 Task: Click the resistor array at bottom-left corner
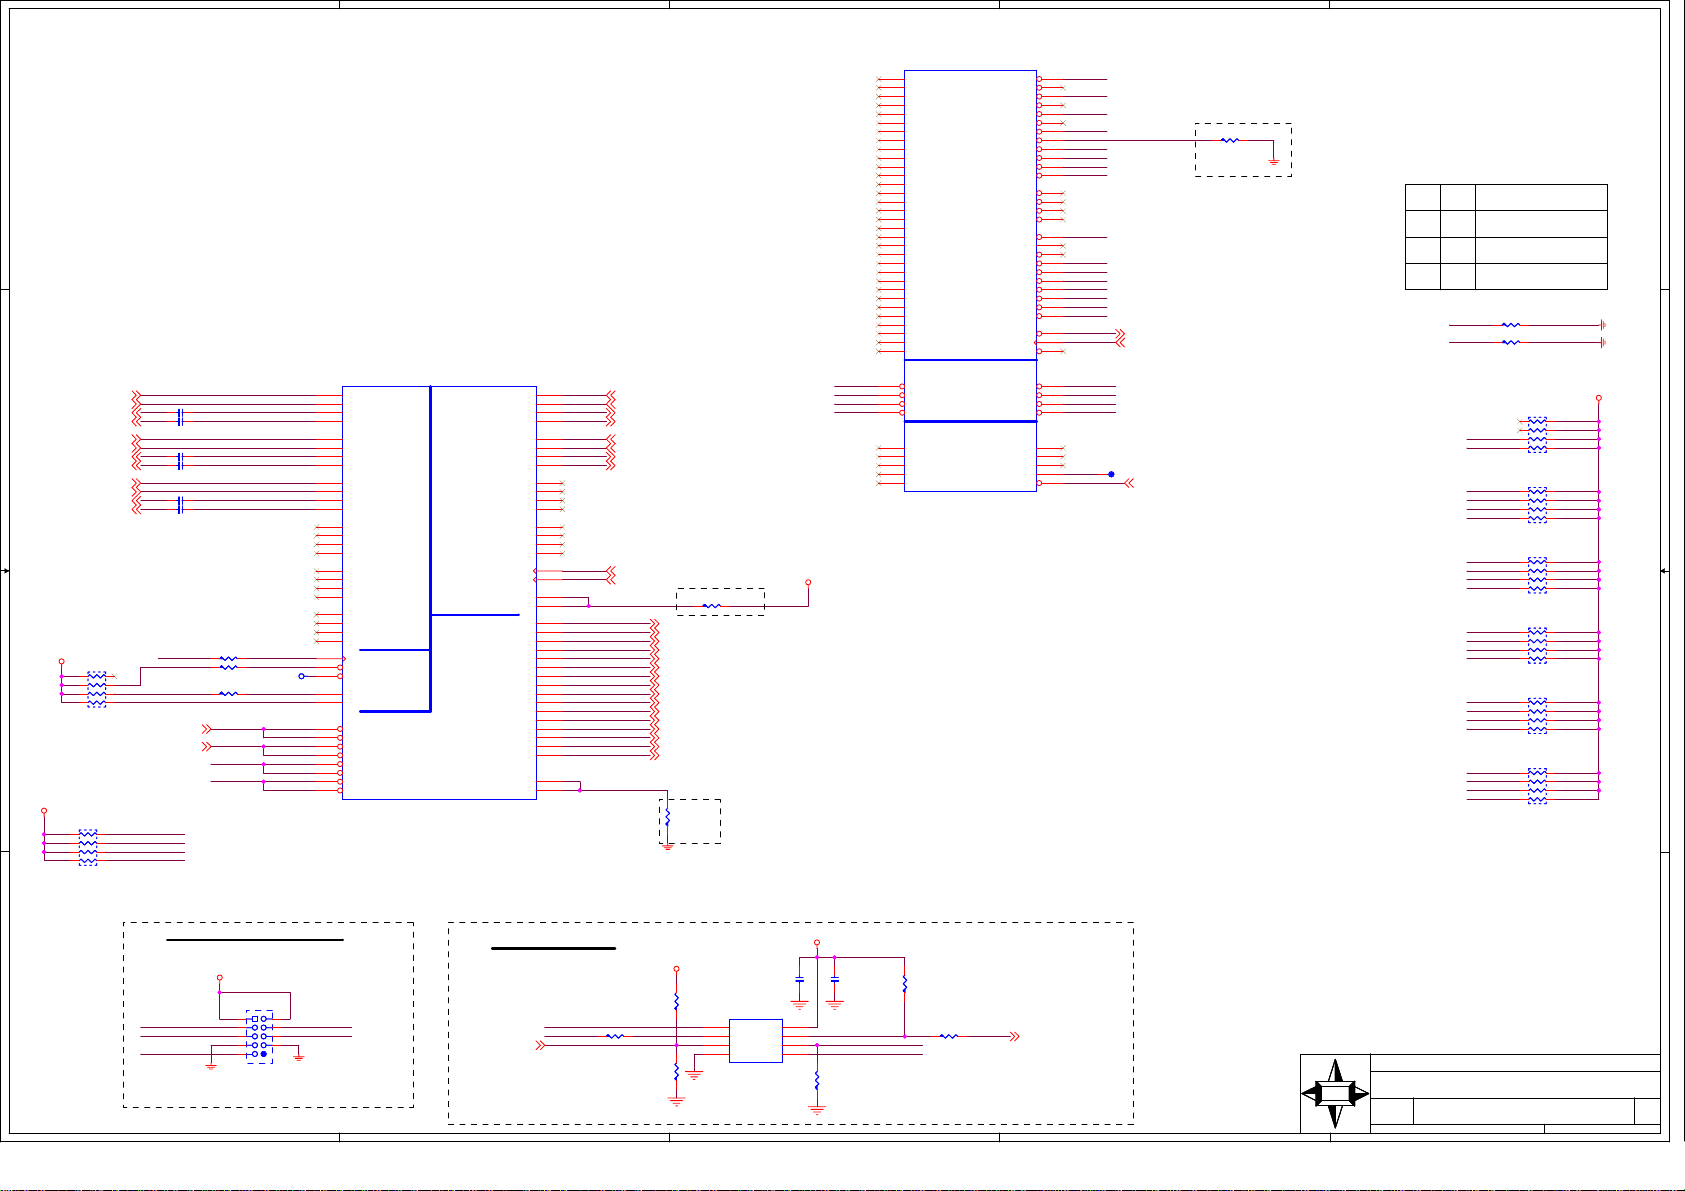88,847
